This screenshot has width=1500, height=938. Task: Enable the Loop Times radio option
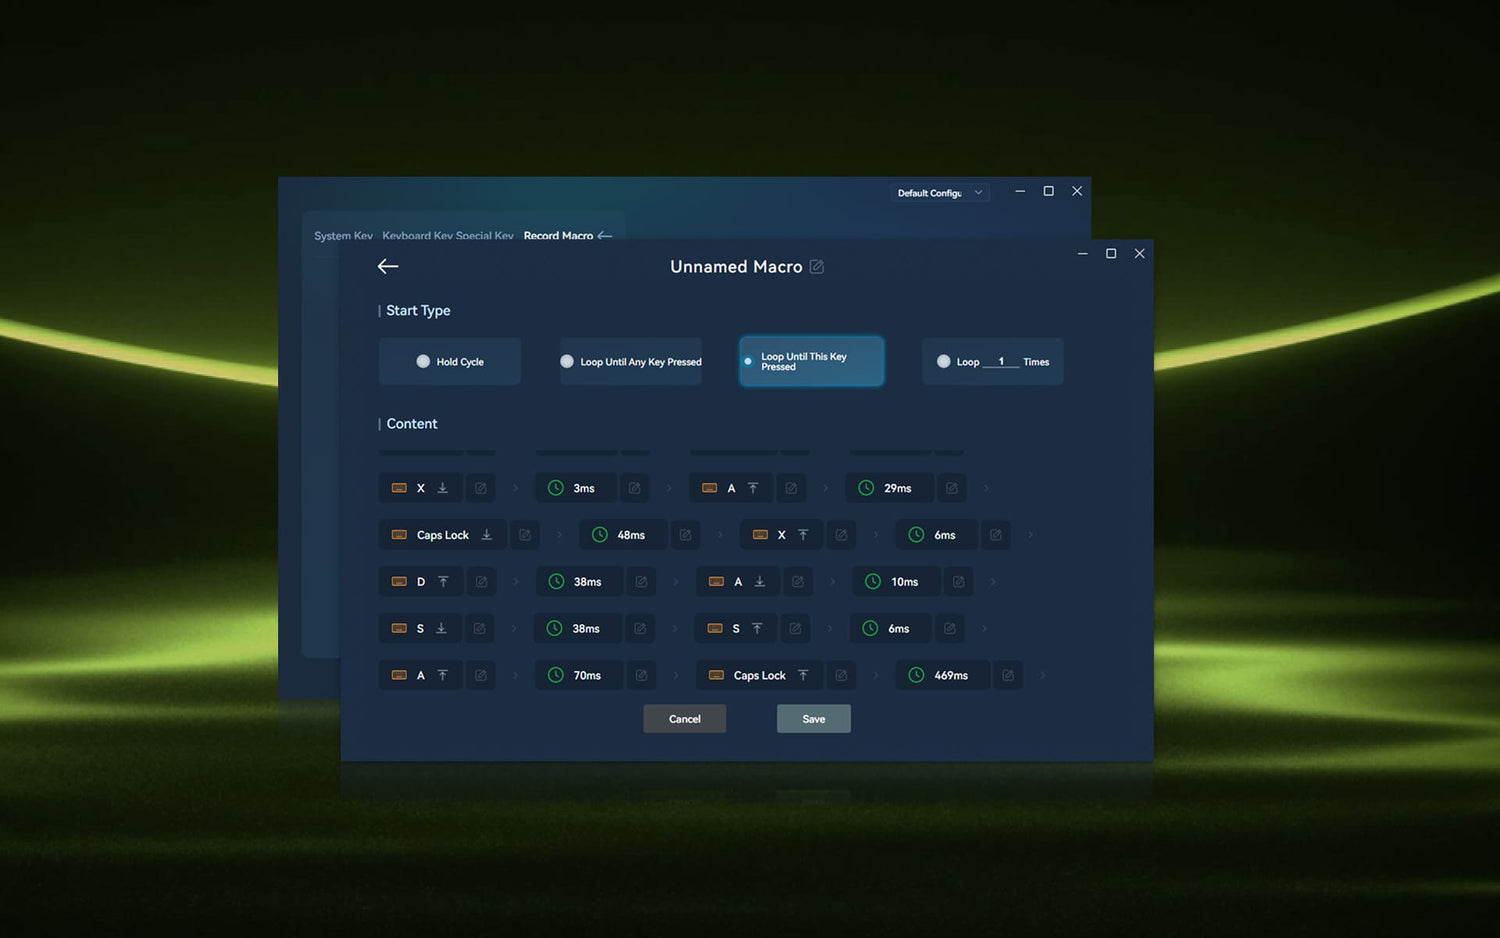click(x=943, y=362)
